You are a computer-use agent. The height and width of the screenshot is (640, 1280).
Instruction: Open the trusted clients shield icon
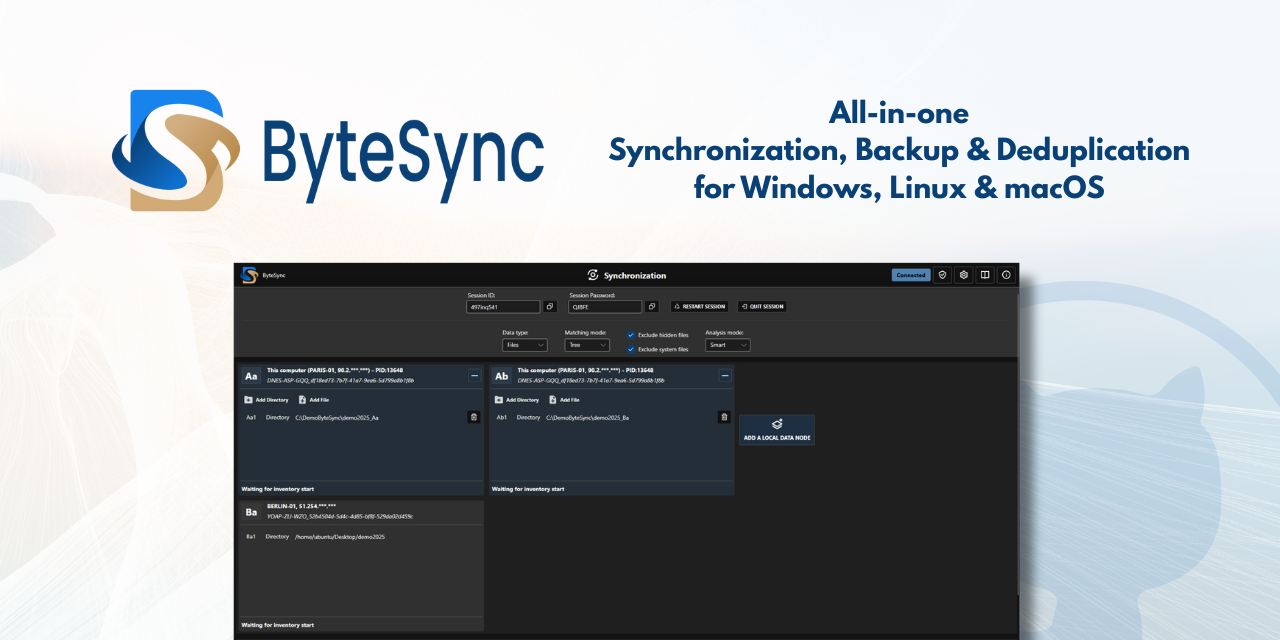942,275
